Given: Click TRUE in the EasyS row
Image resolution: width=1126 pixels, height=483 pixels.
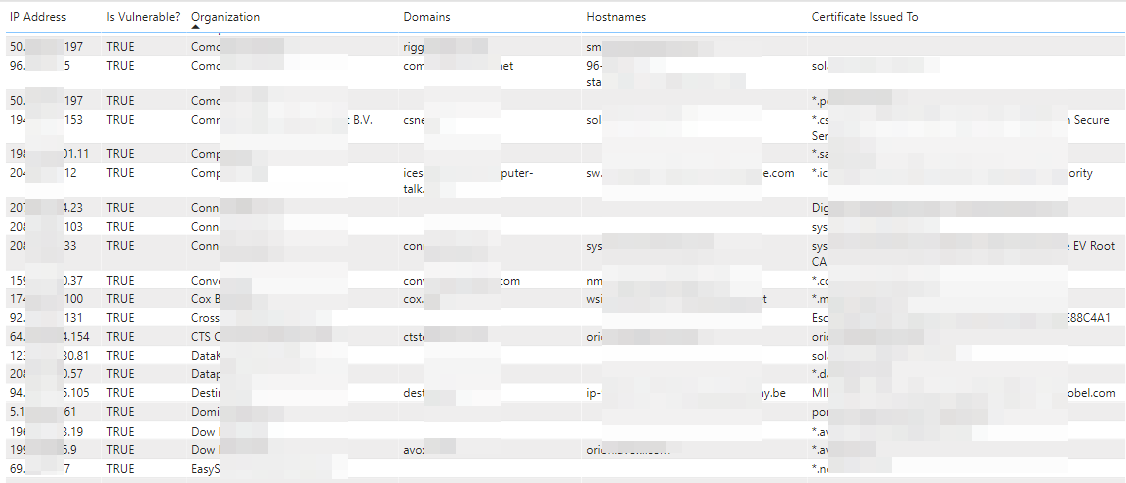Looking at the screenshot, I should click(x=121, y=469).
